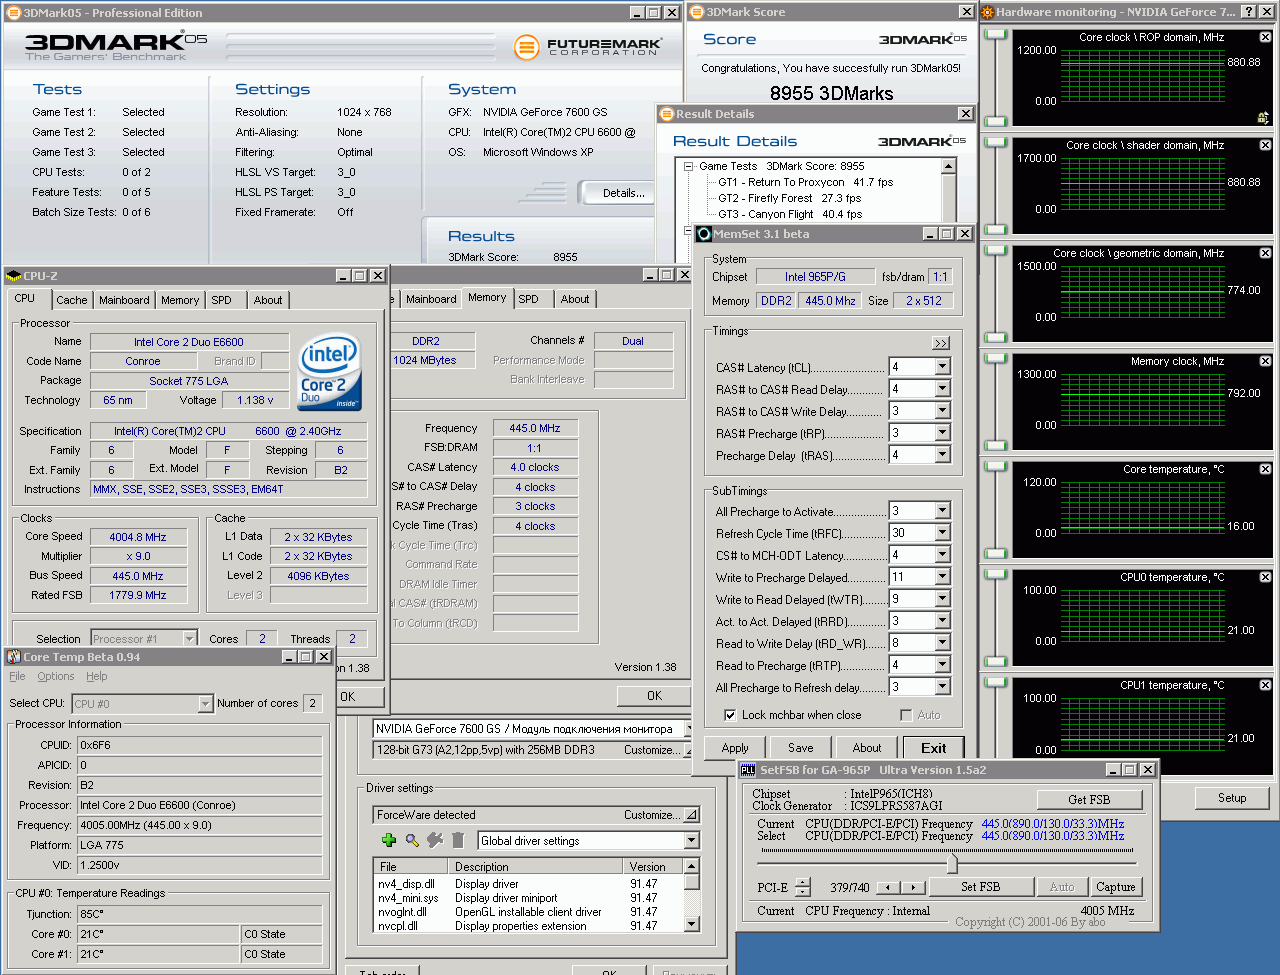Image resolution: width=1280 pixels, height=975 pixels.
Task: Click the Save button in MemSet
Action: point(800,748)
